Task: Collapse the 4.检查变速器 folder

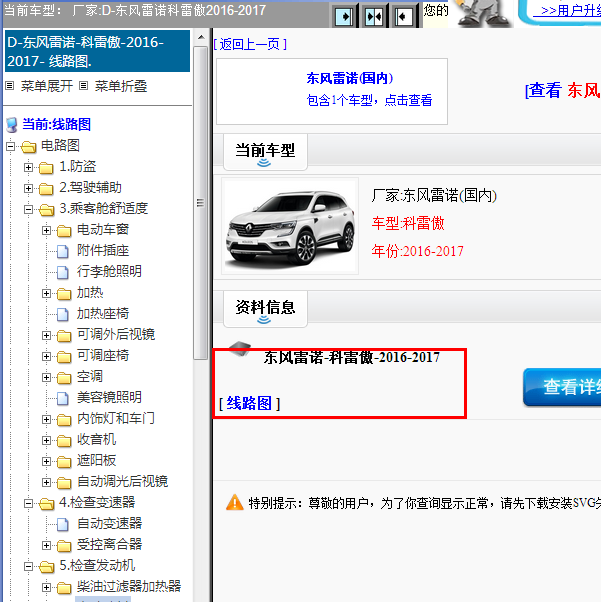Action: tap(28, 503)
